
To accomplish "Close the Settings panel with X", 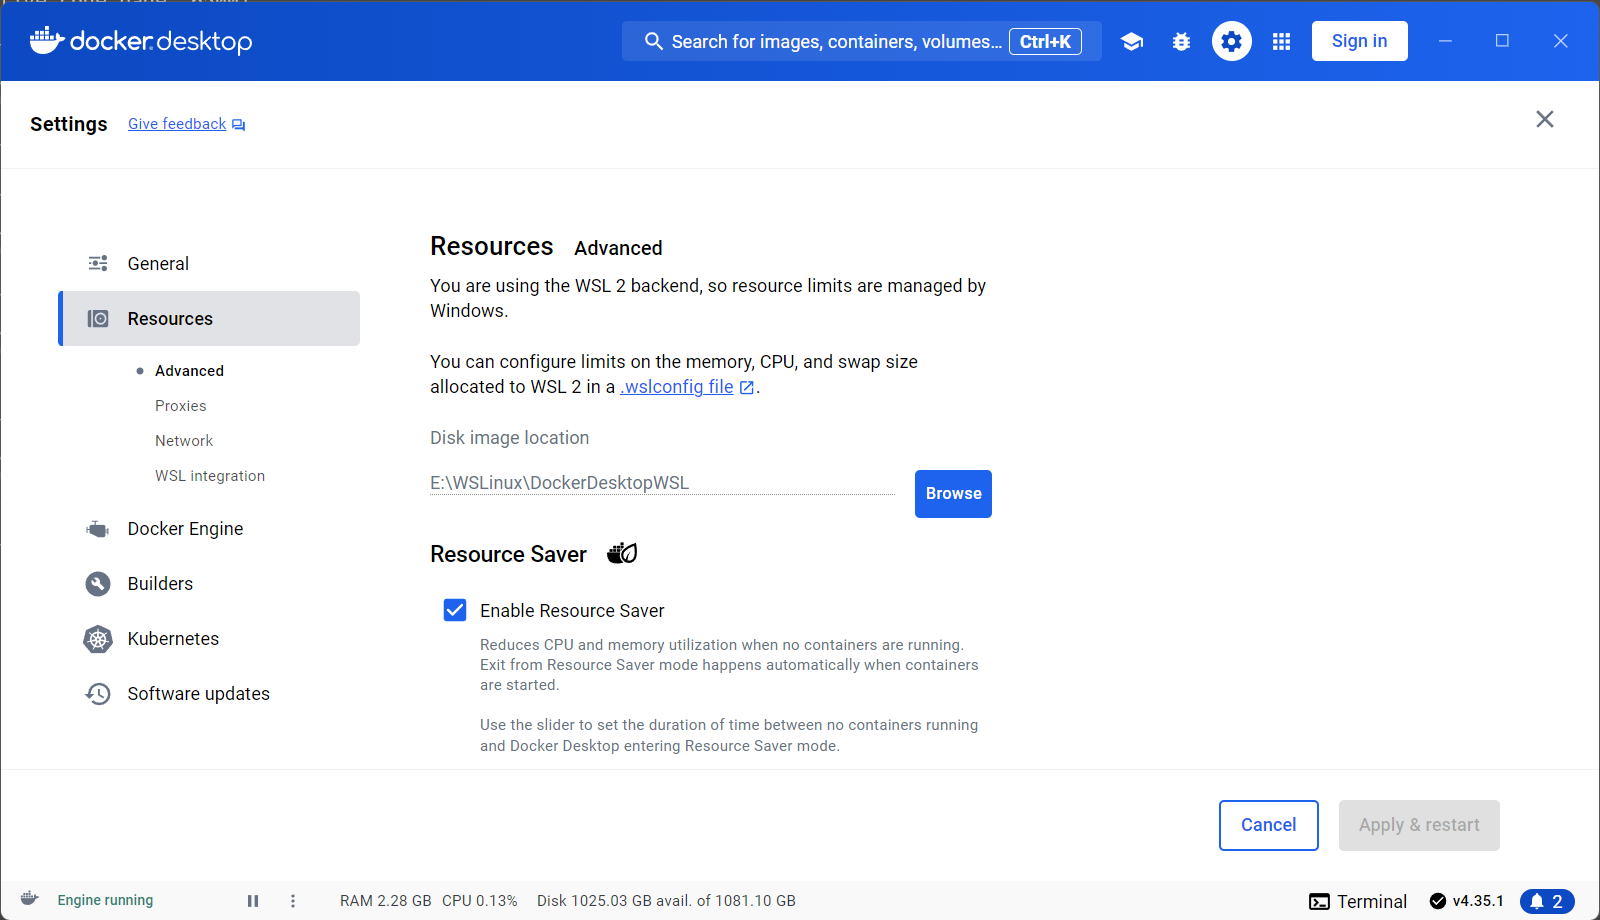I will tap(1545, 119).
